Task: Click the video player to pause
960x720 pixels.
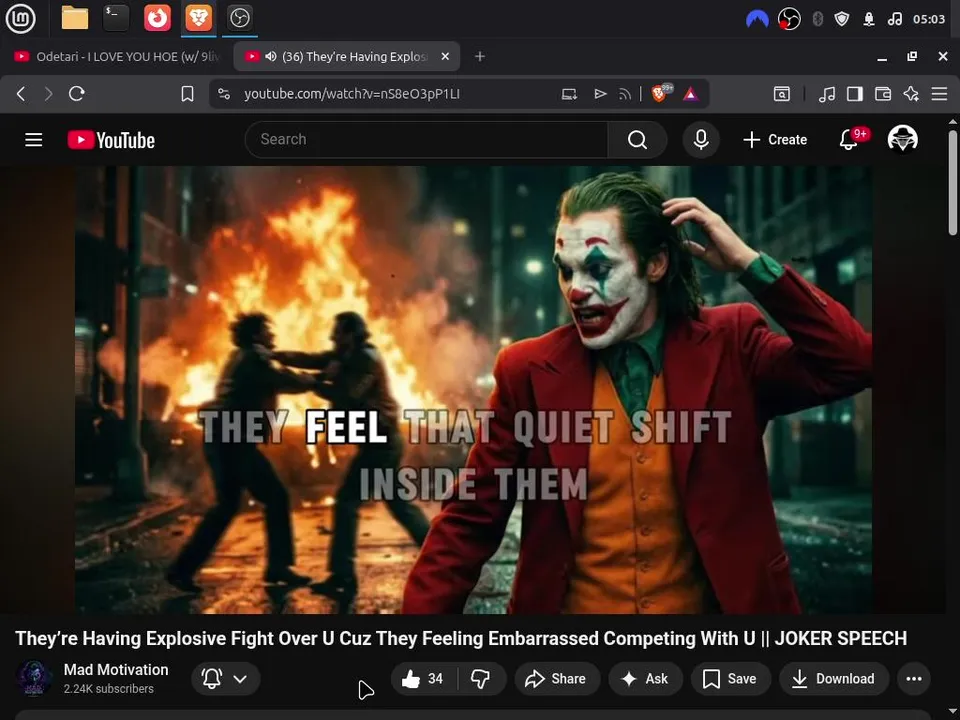Action: point(473,389)
